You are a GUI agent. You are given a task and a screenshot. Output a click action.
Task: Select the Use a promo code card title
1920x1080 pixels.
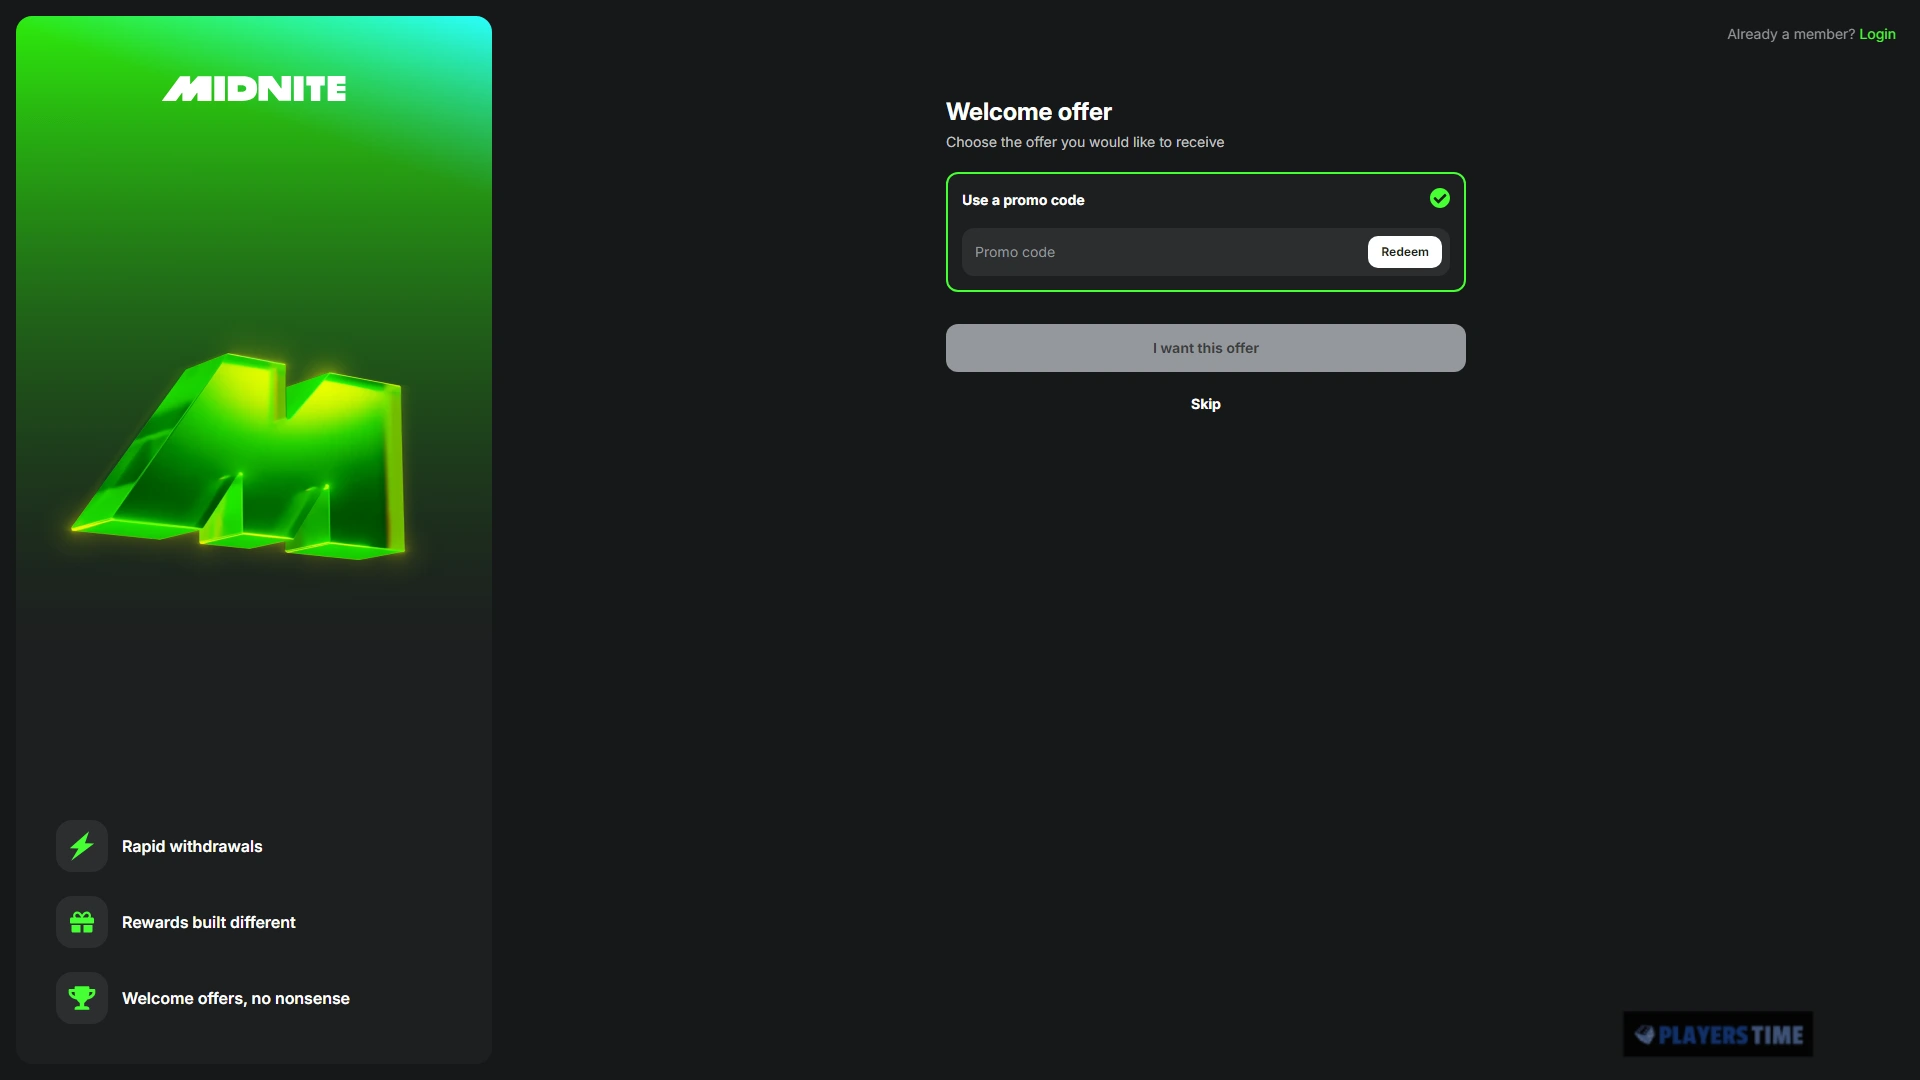pos(1023,200)
